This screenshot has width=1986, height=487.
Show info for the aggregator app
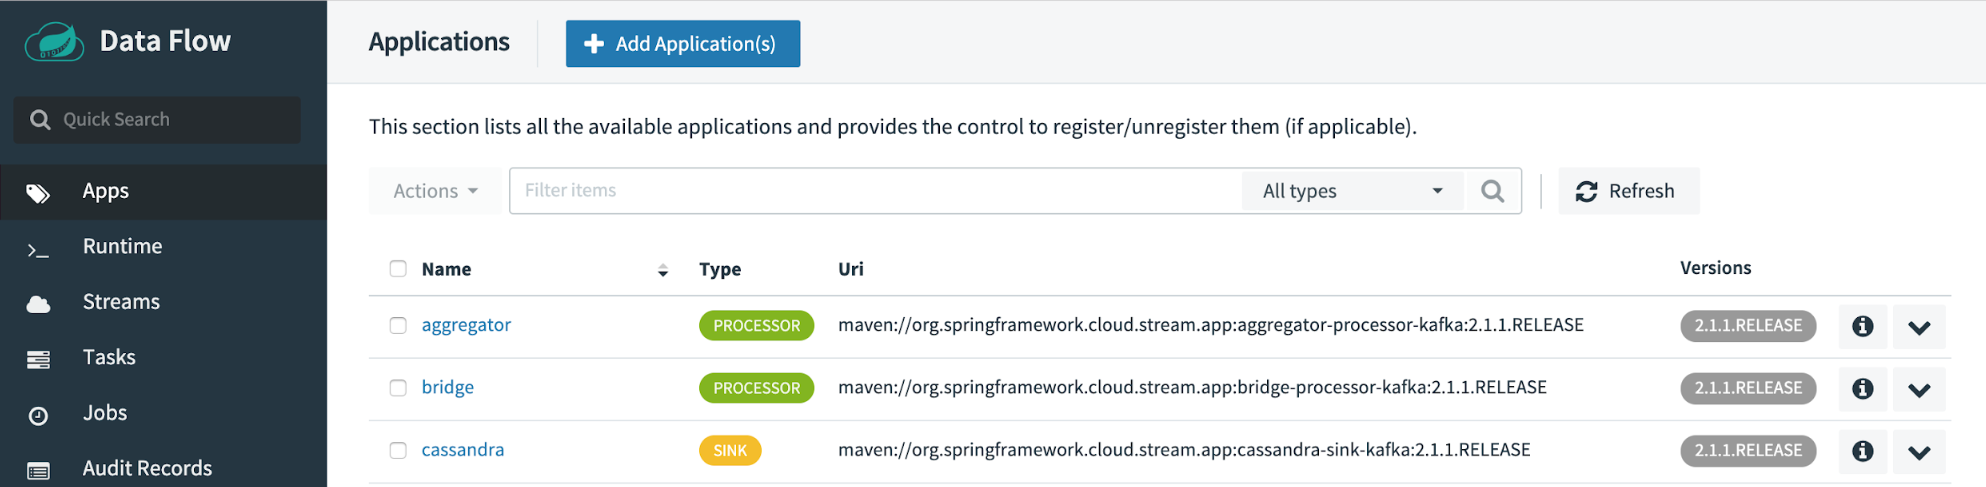click(1862, 326)
